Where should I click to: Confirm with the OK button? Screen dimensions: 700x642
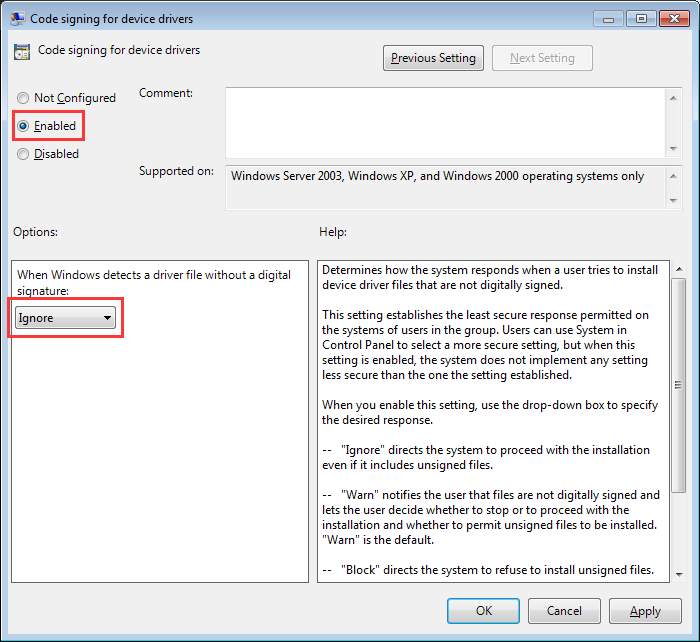coord(483,611)
